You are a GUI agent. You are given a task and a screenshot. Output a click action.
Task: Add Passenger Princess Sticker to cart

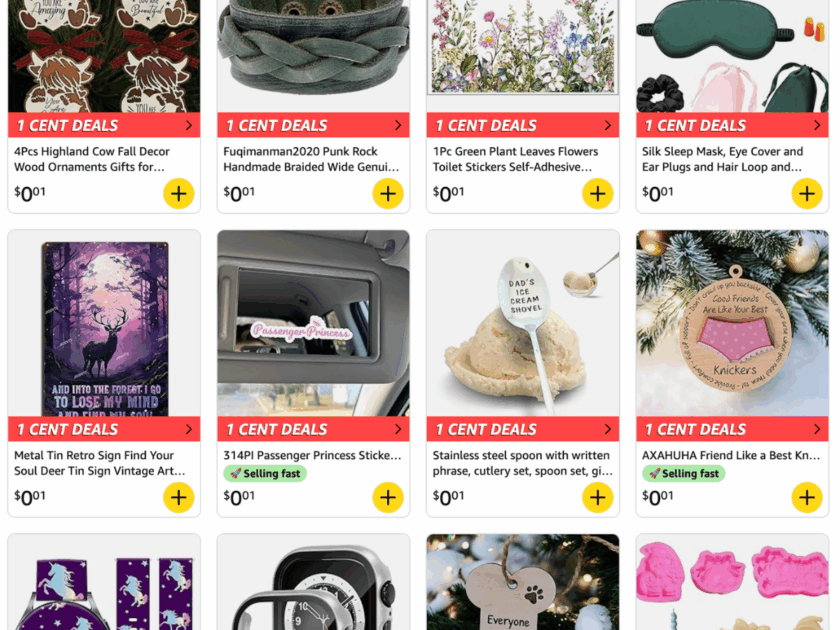[388, 497]
